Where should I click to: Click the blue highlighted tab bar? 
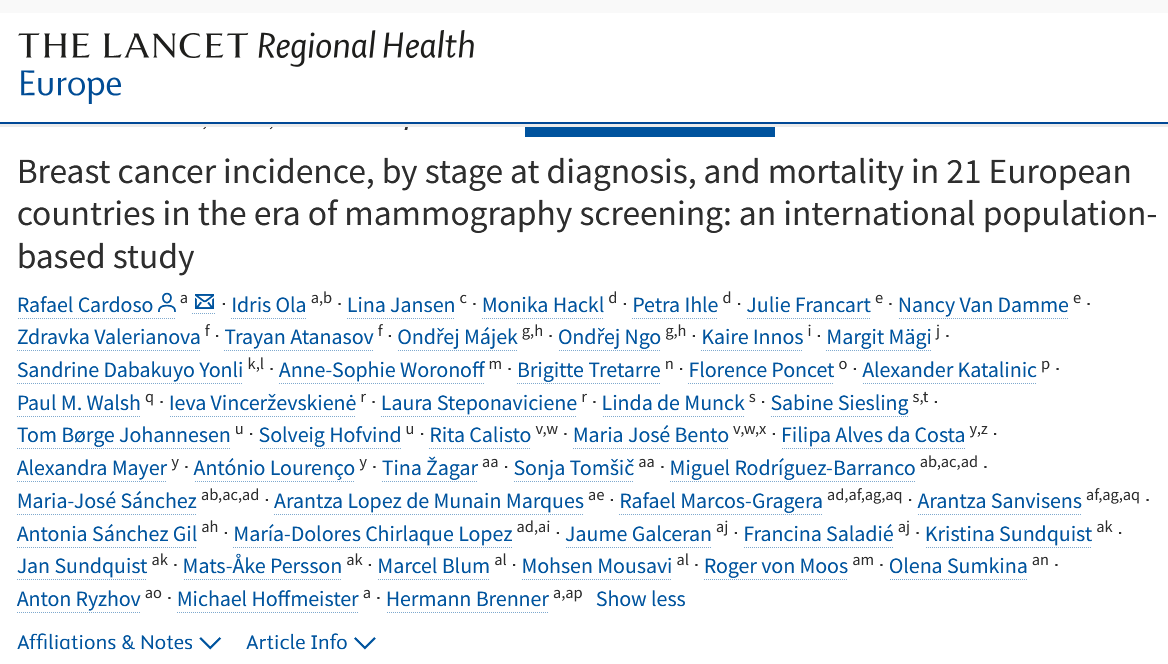649,131
